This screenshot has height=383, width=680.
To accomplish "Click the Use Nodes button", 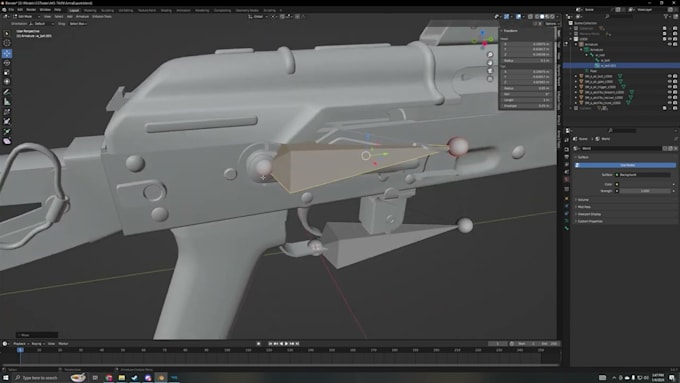I will tap(627, 165).
